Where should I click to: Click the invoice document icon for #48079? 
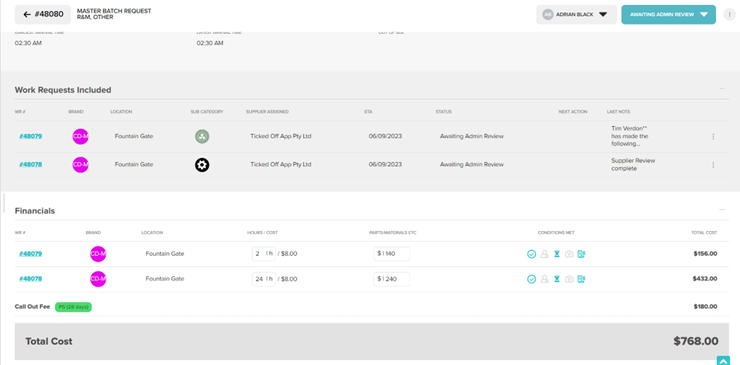tap(581, 254)
